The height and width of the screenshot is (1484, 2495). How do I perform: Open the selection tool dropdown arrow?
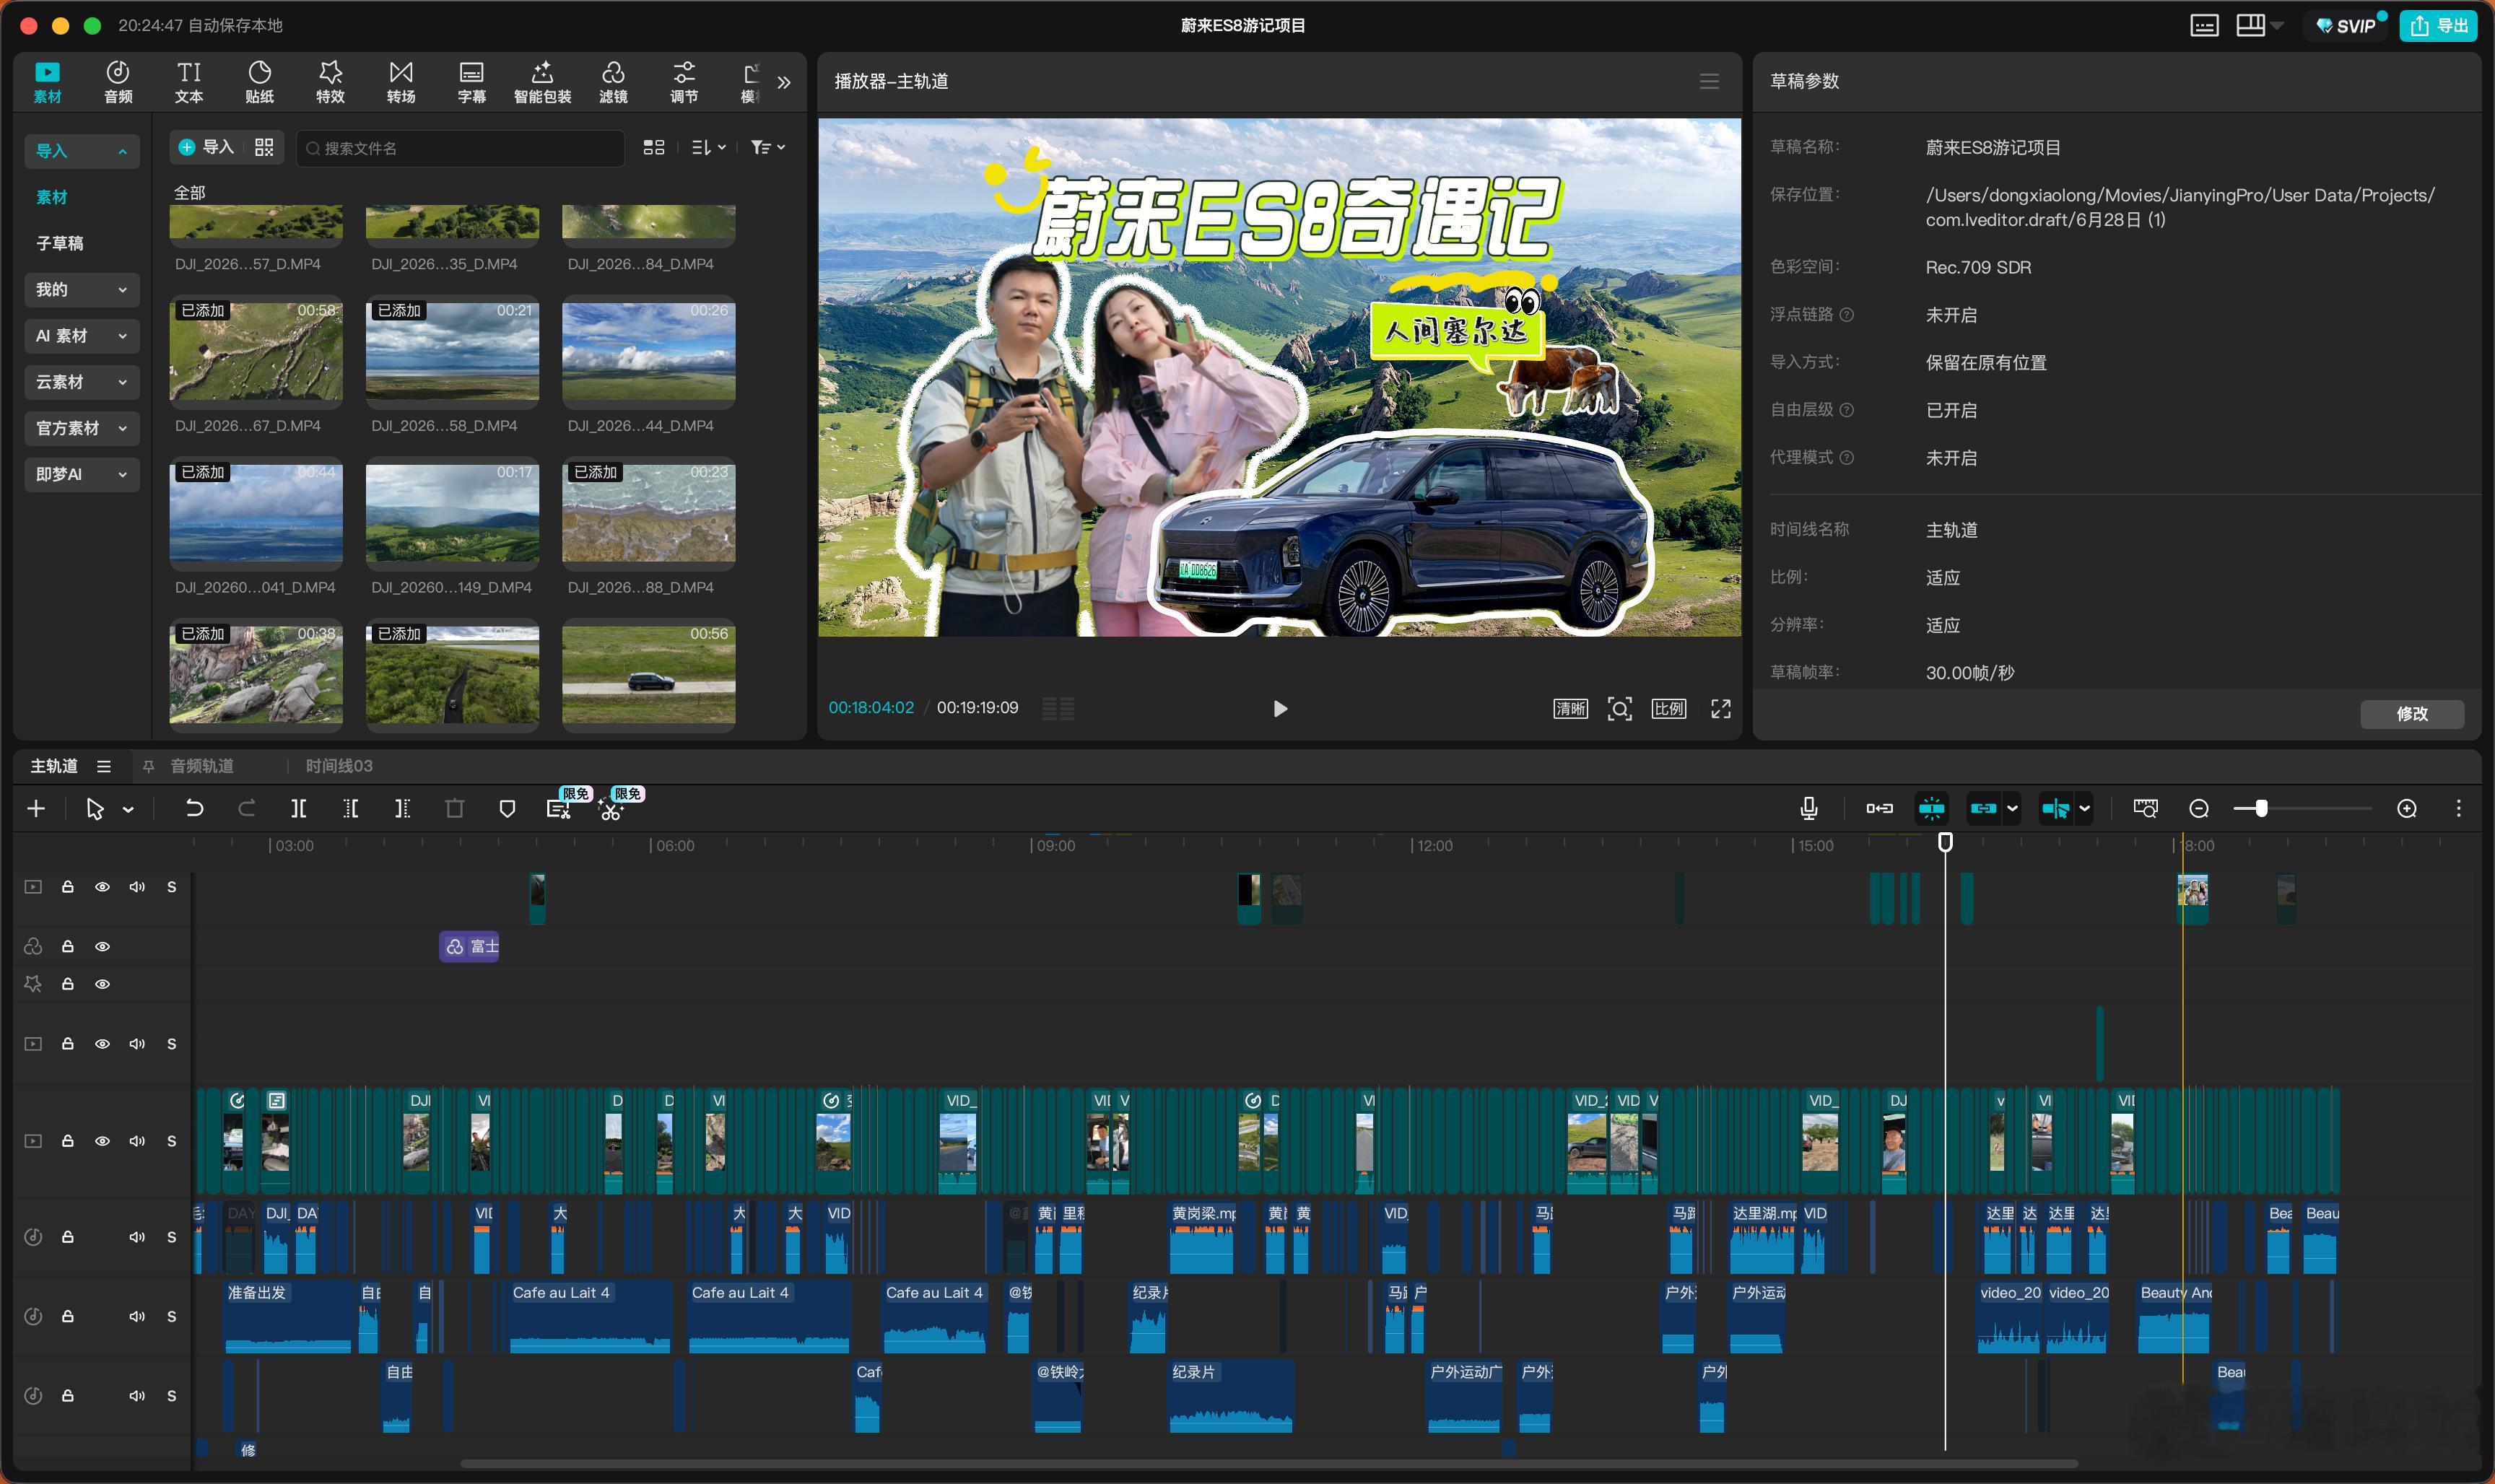128,809
